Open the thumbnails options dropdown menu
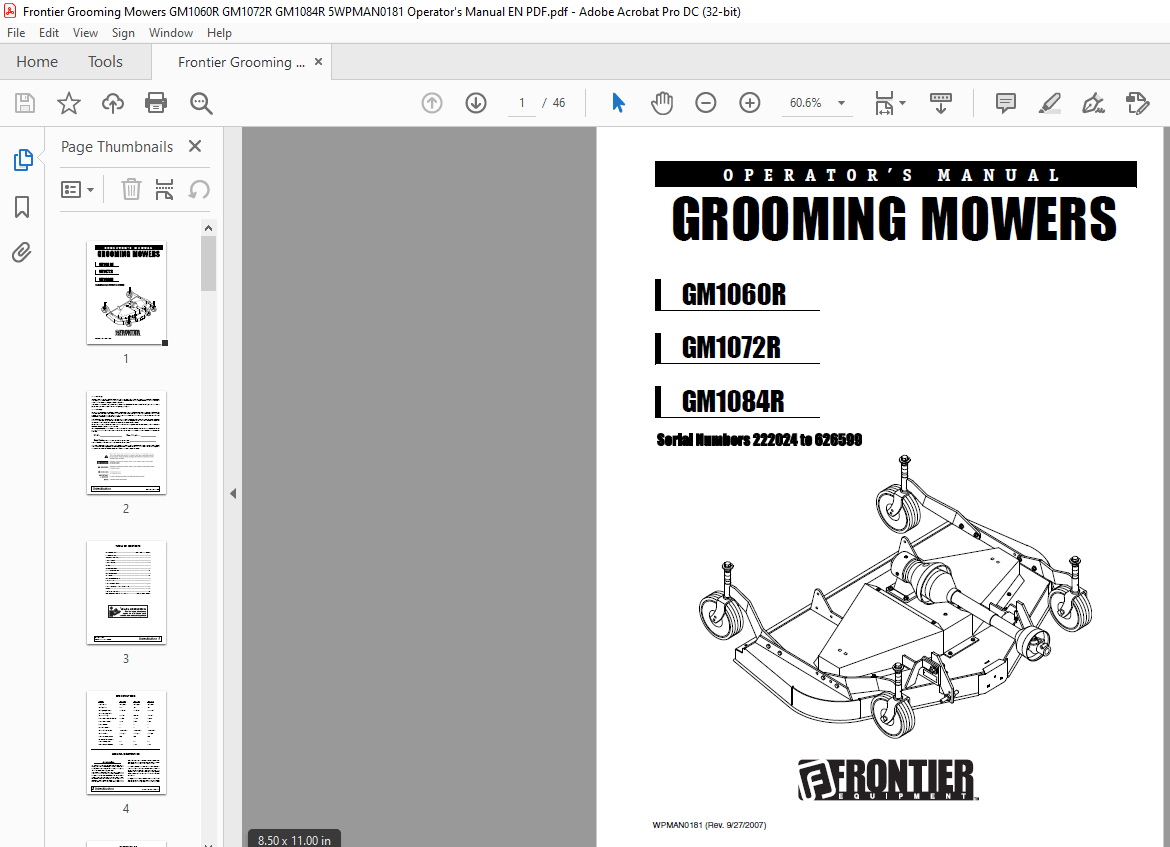 pos(78,190)
